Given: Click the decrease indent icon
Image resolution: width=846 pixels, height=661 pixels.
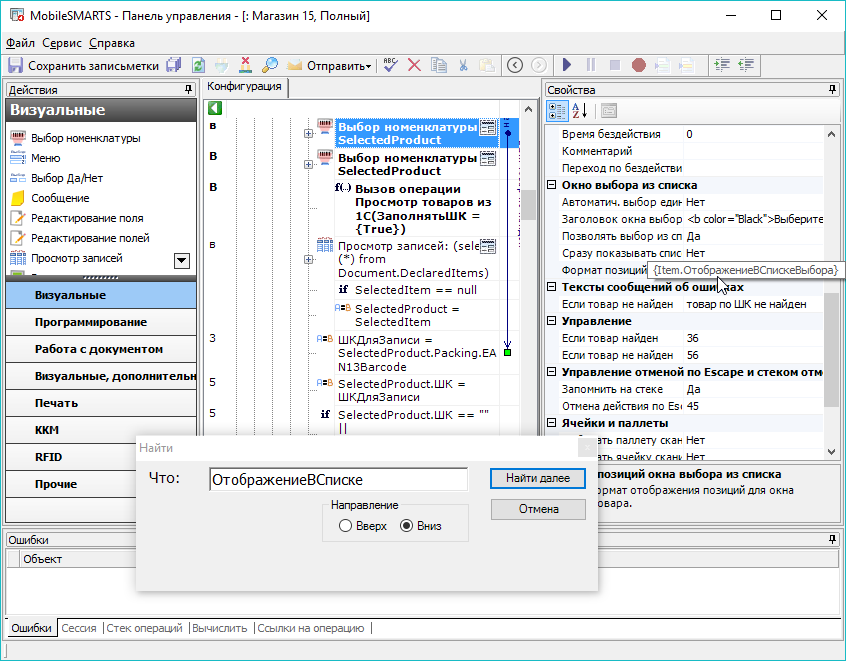Looking at the screenshot, I should 746,65.
